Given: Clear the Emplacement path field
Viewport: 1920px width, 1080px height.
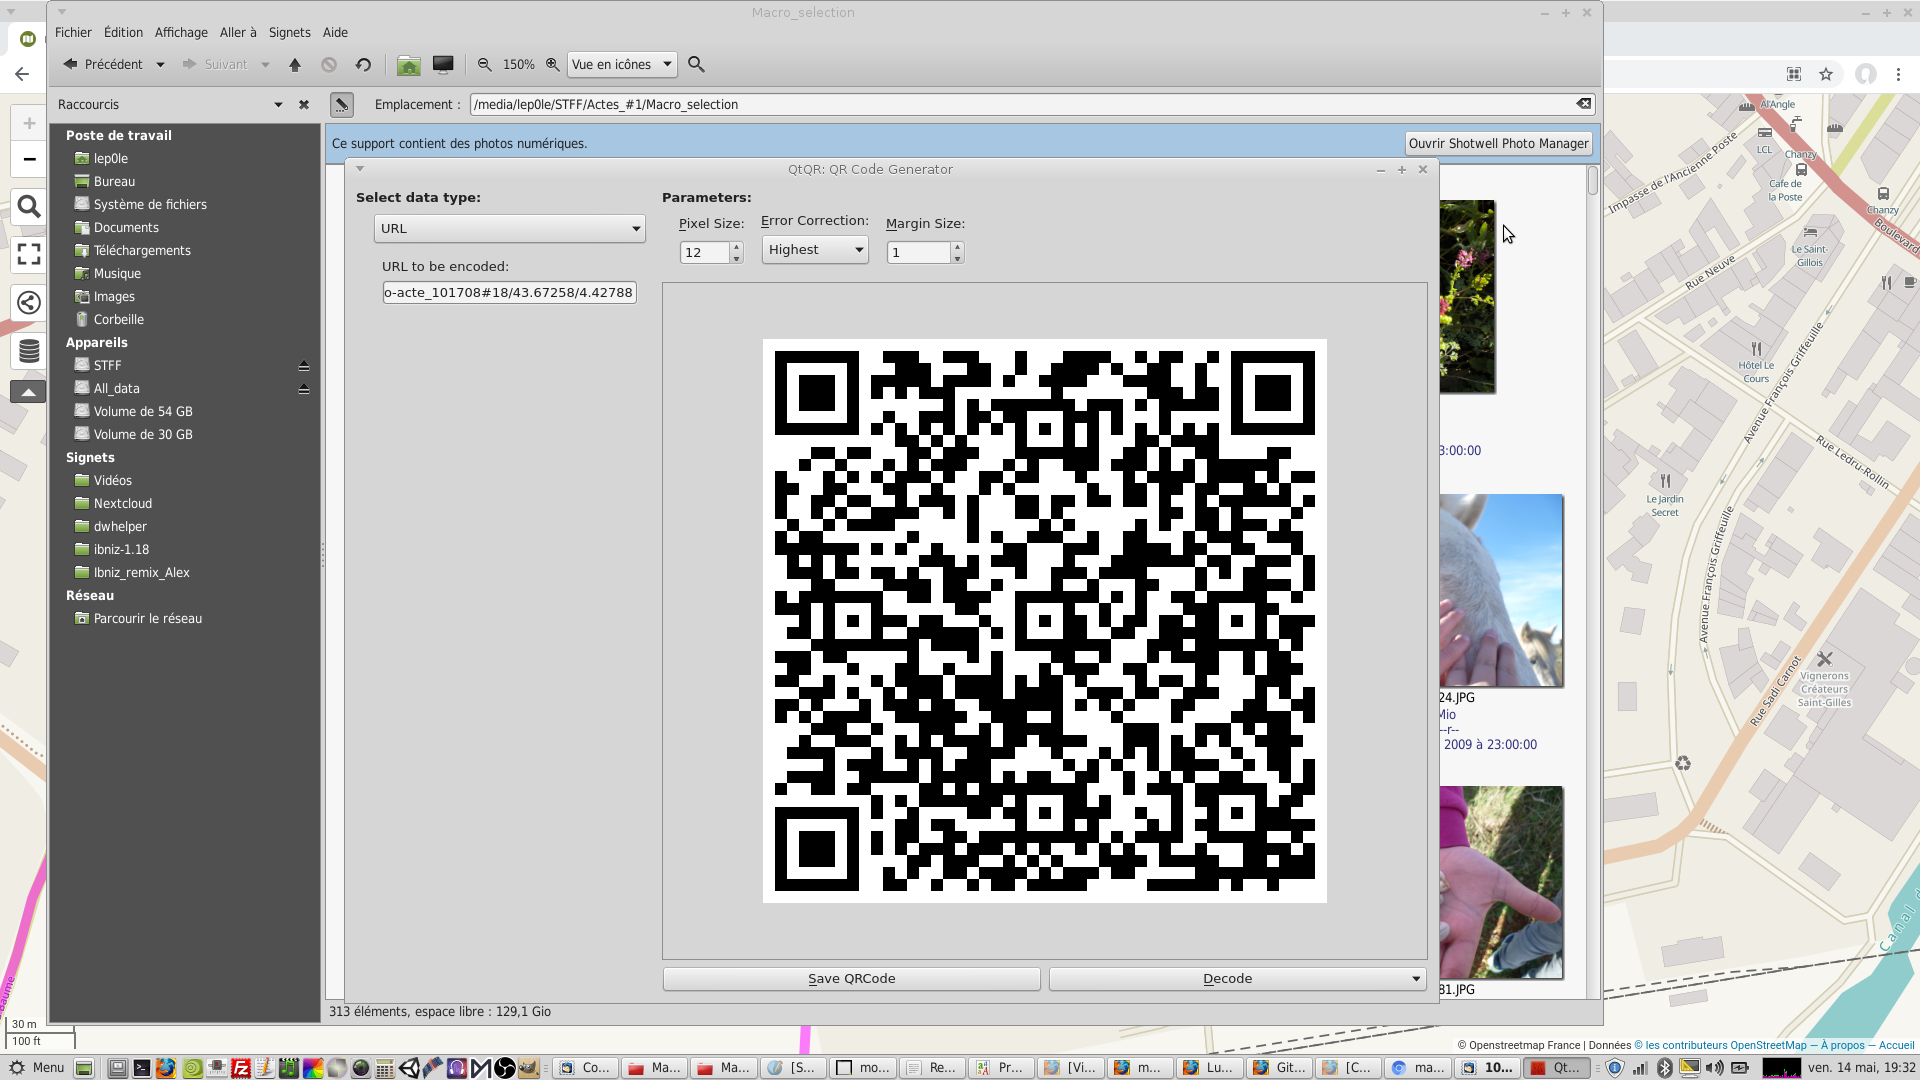Looking at the screenshot, I should tap(1583, 104).
